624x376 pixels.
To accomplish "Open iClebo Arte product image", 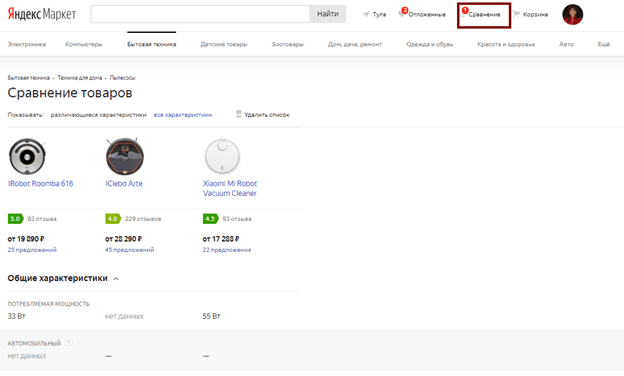I will [125, 156].
